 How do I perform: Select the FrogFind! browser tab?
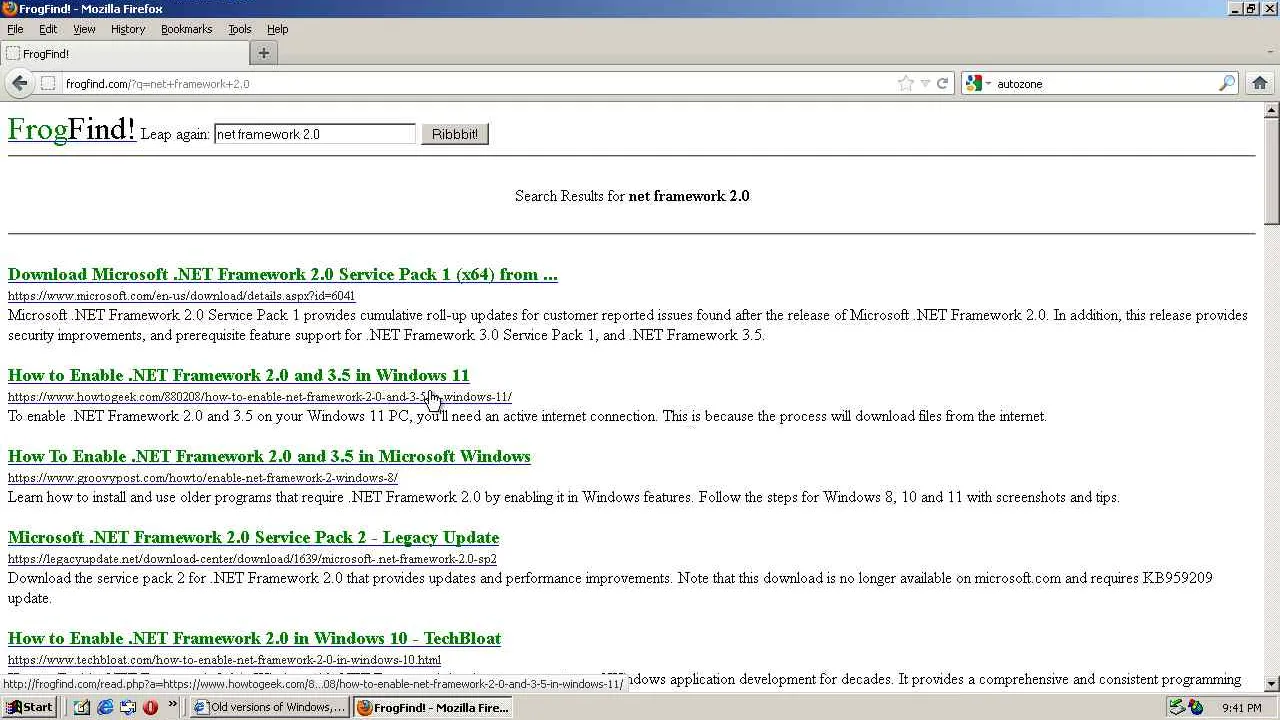tap(125, 54)
